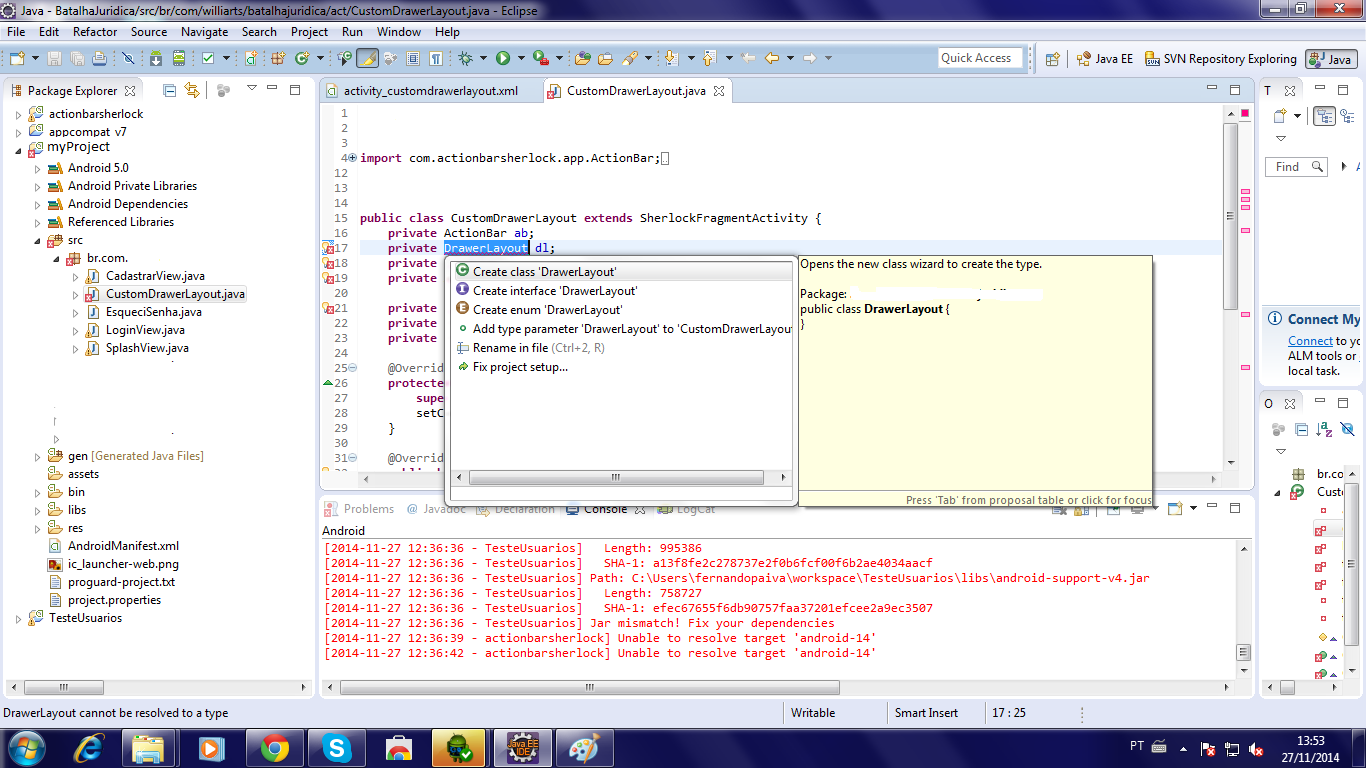Image resolution: width=1366 pixels, height=768 pixels.
Task: Open the Android Virtual Device Manager
Action: pyautogui.click(x=179, y=59)
